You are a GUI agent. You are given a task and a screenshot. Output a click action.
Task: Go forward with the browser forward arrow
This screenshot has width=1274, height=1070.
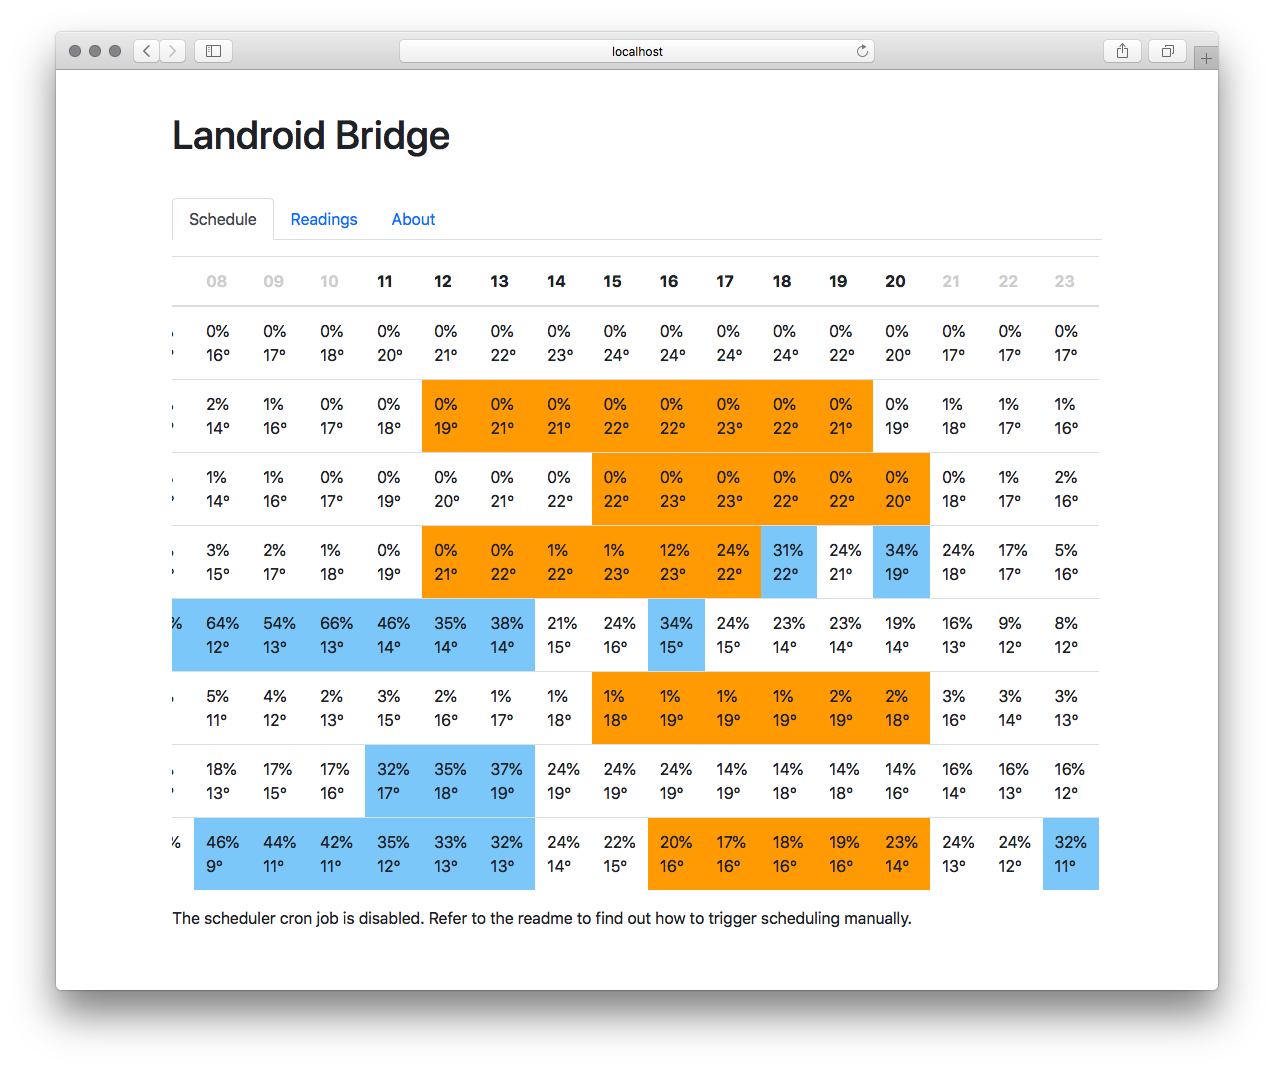pyautogui.click(x=173, y=51)
